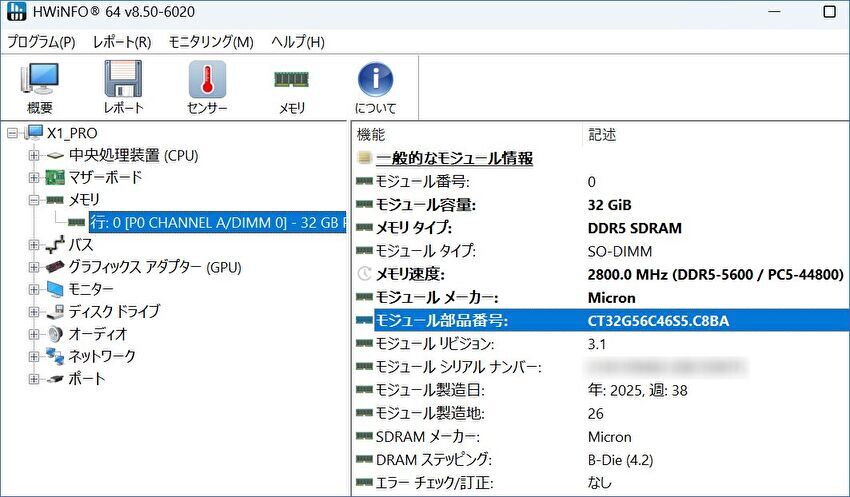Click the バス bus icon
This screenshot has width=850, height=497.
pos(55,245)
